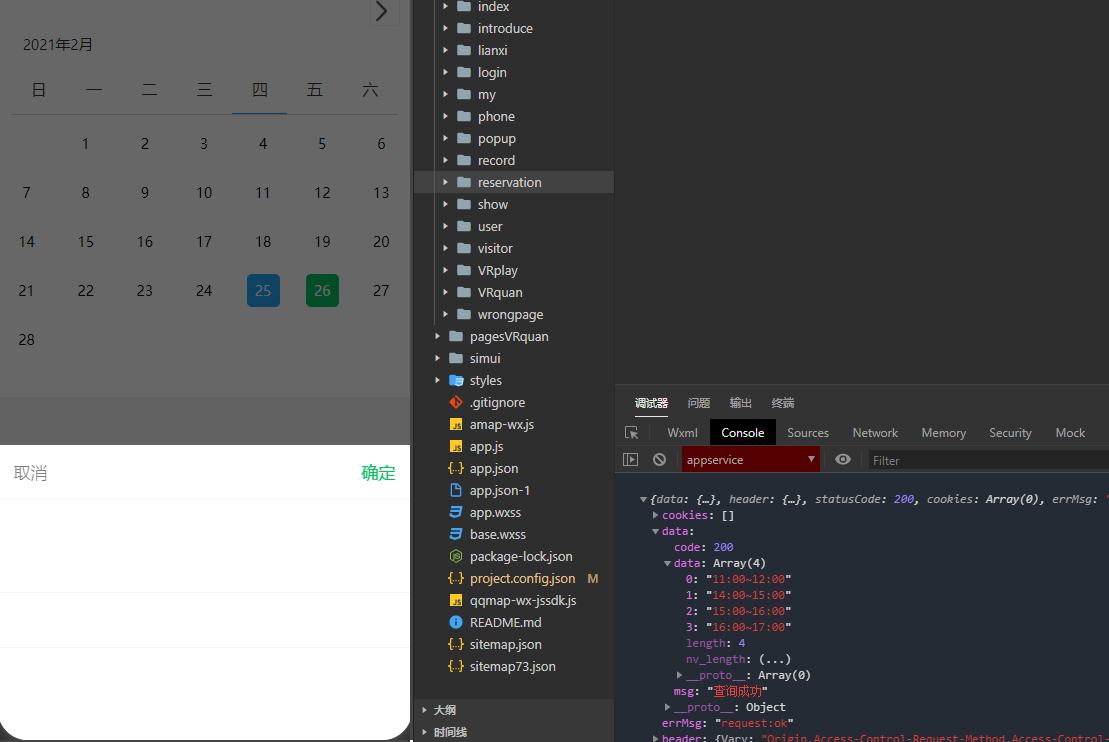Click the next-month chevron arrow
1109x742 pixels.
pyautogui.click(x=382, y=11)
